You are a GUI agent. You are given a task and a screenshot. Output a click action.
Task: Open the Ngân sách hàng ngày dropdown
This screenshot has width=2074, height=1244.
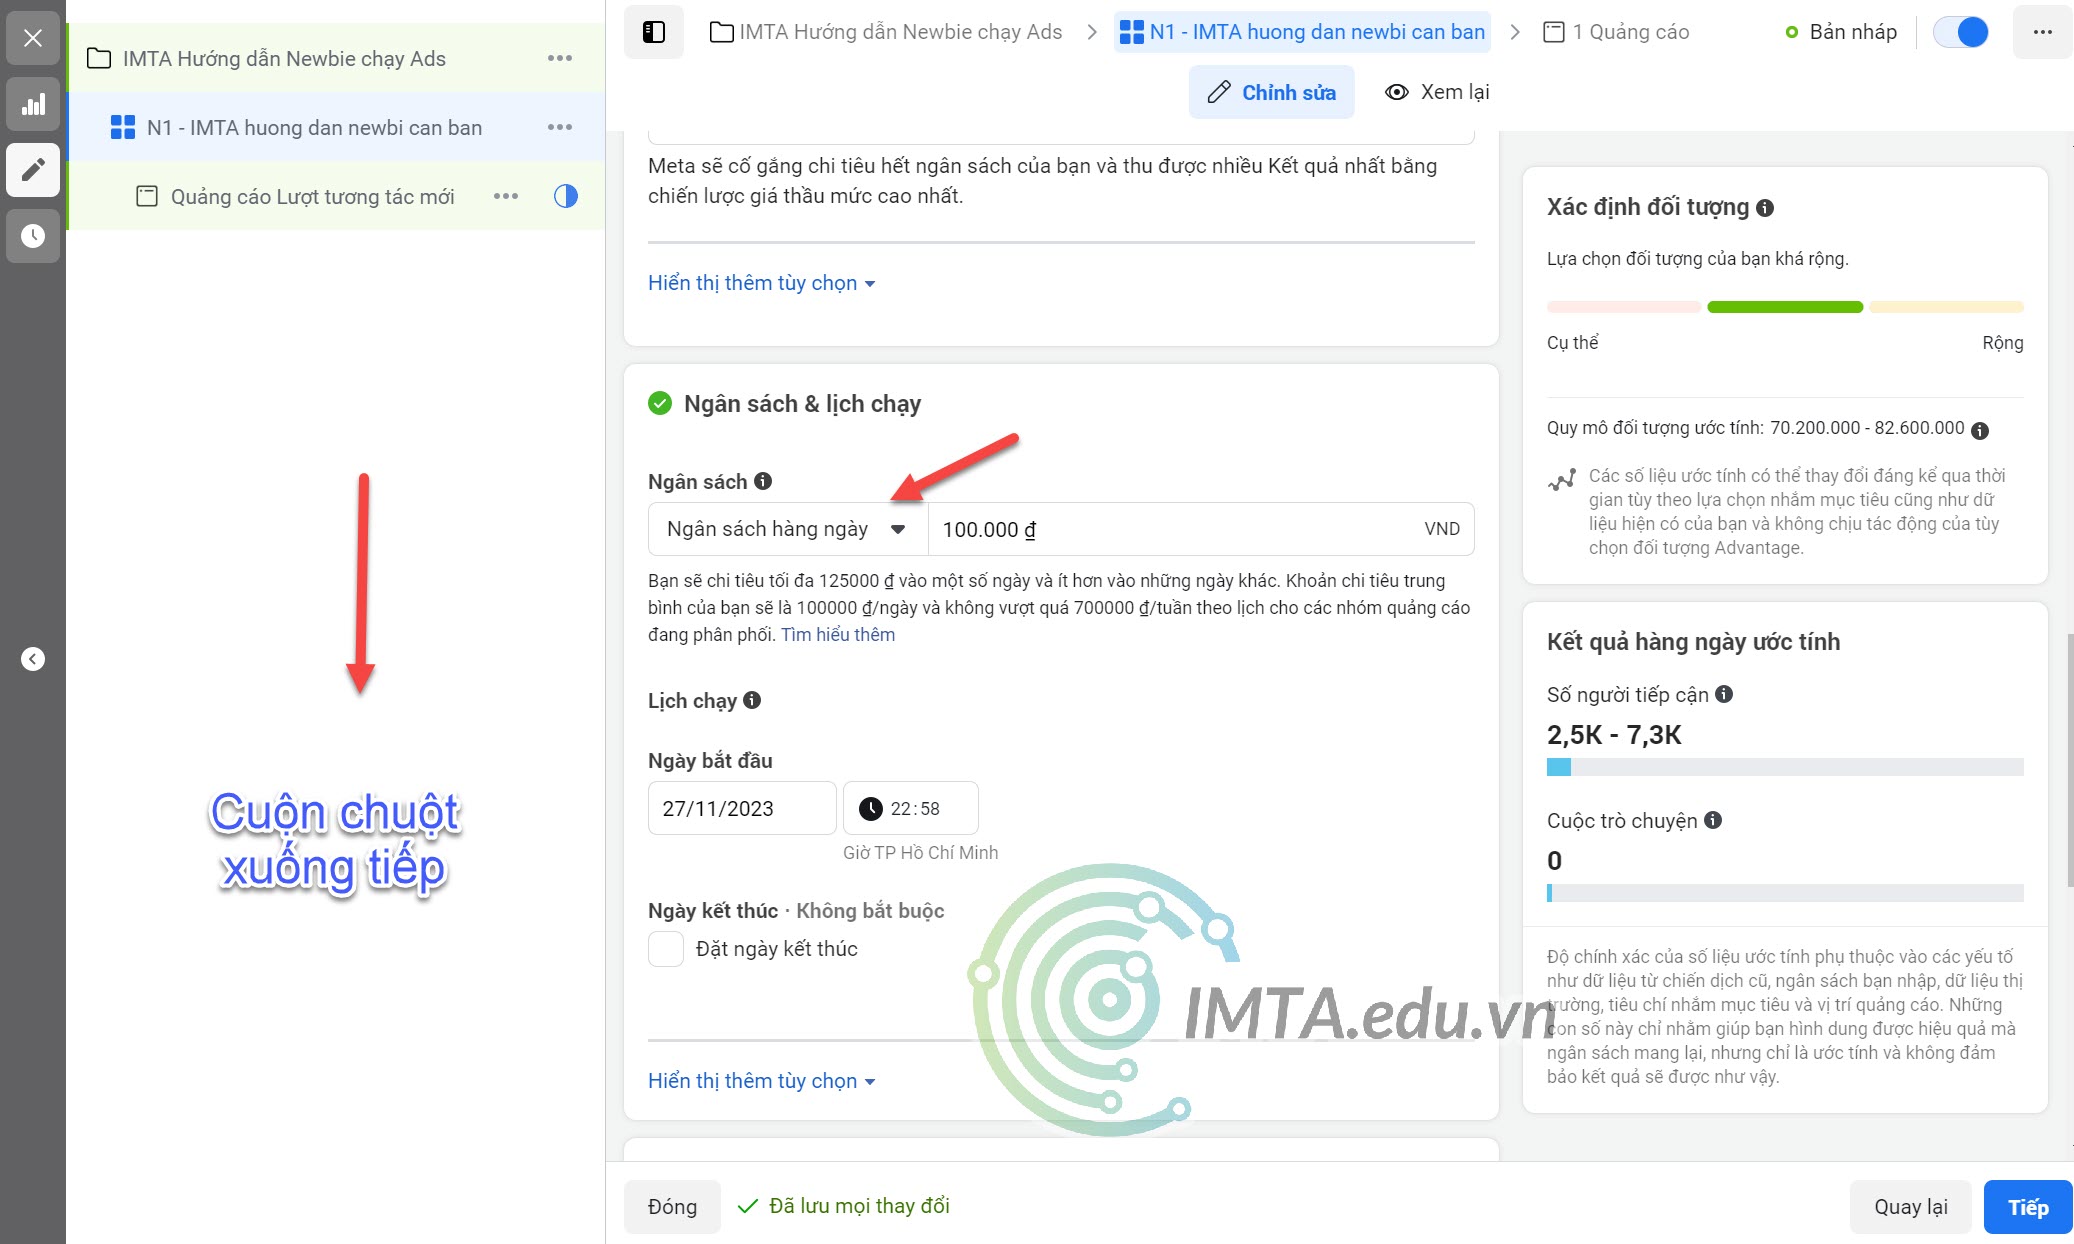[x=788, y=529]
